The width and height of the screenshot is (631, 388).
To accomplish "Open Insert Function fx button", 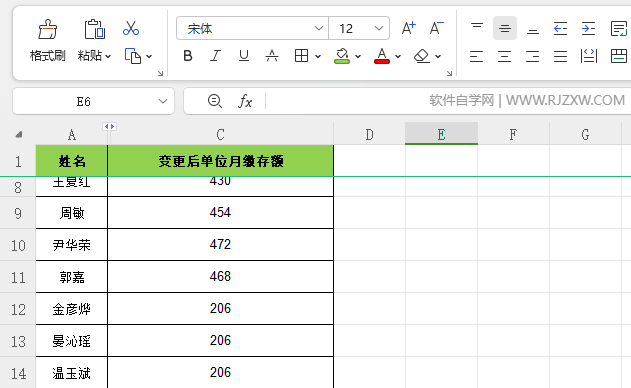I will [x=245, y=101].
